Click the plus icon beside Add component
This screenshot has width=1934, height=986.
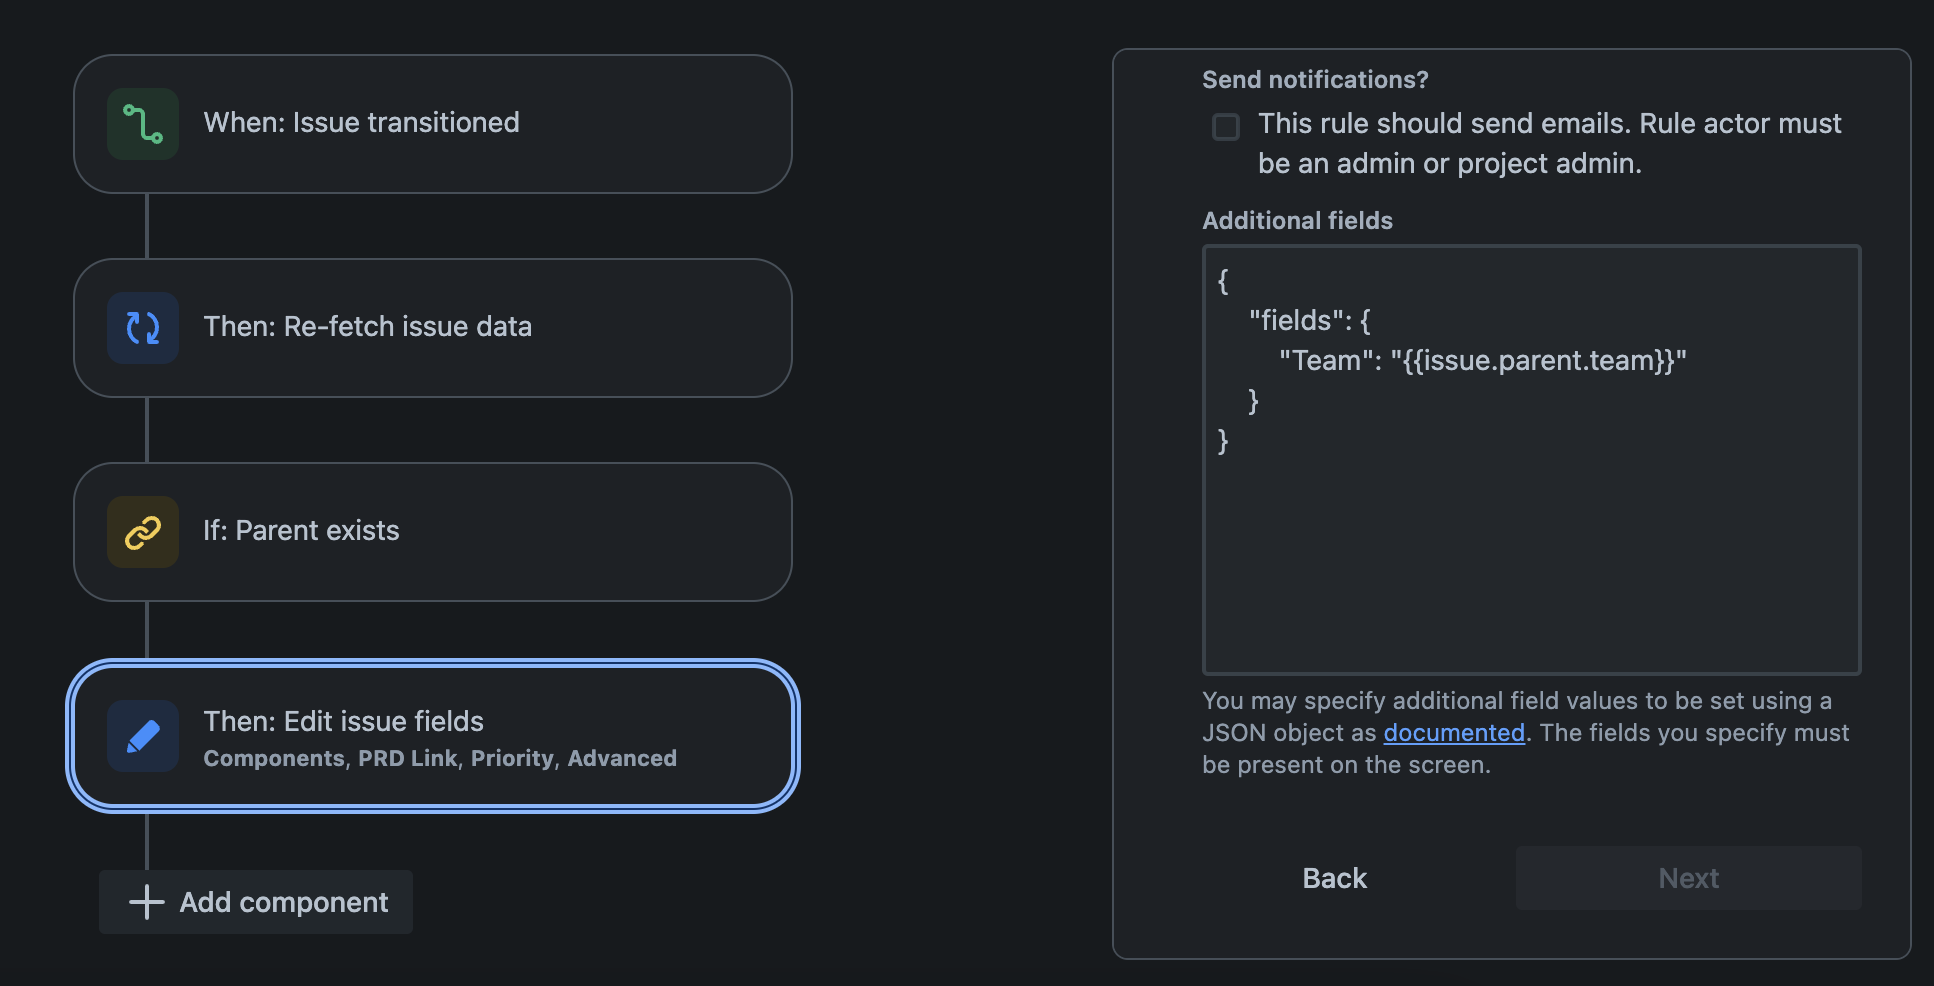pos(147,902)
